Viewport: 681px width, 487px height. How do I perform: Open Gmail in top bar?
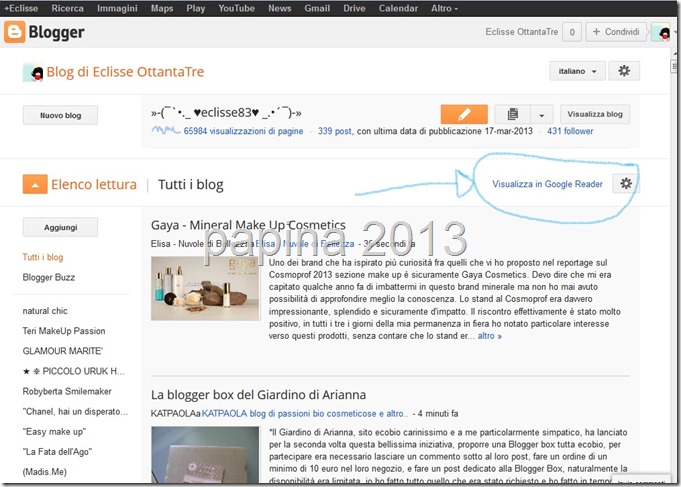pyautogui.click(x=317, y=8)
